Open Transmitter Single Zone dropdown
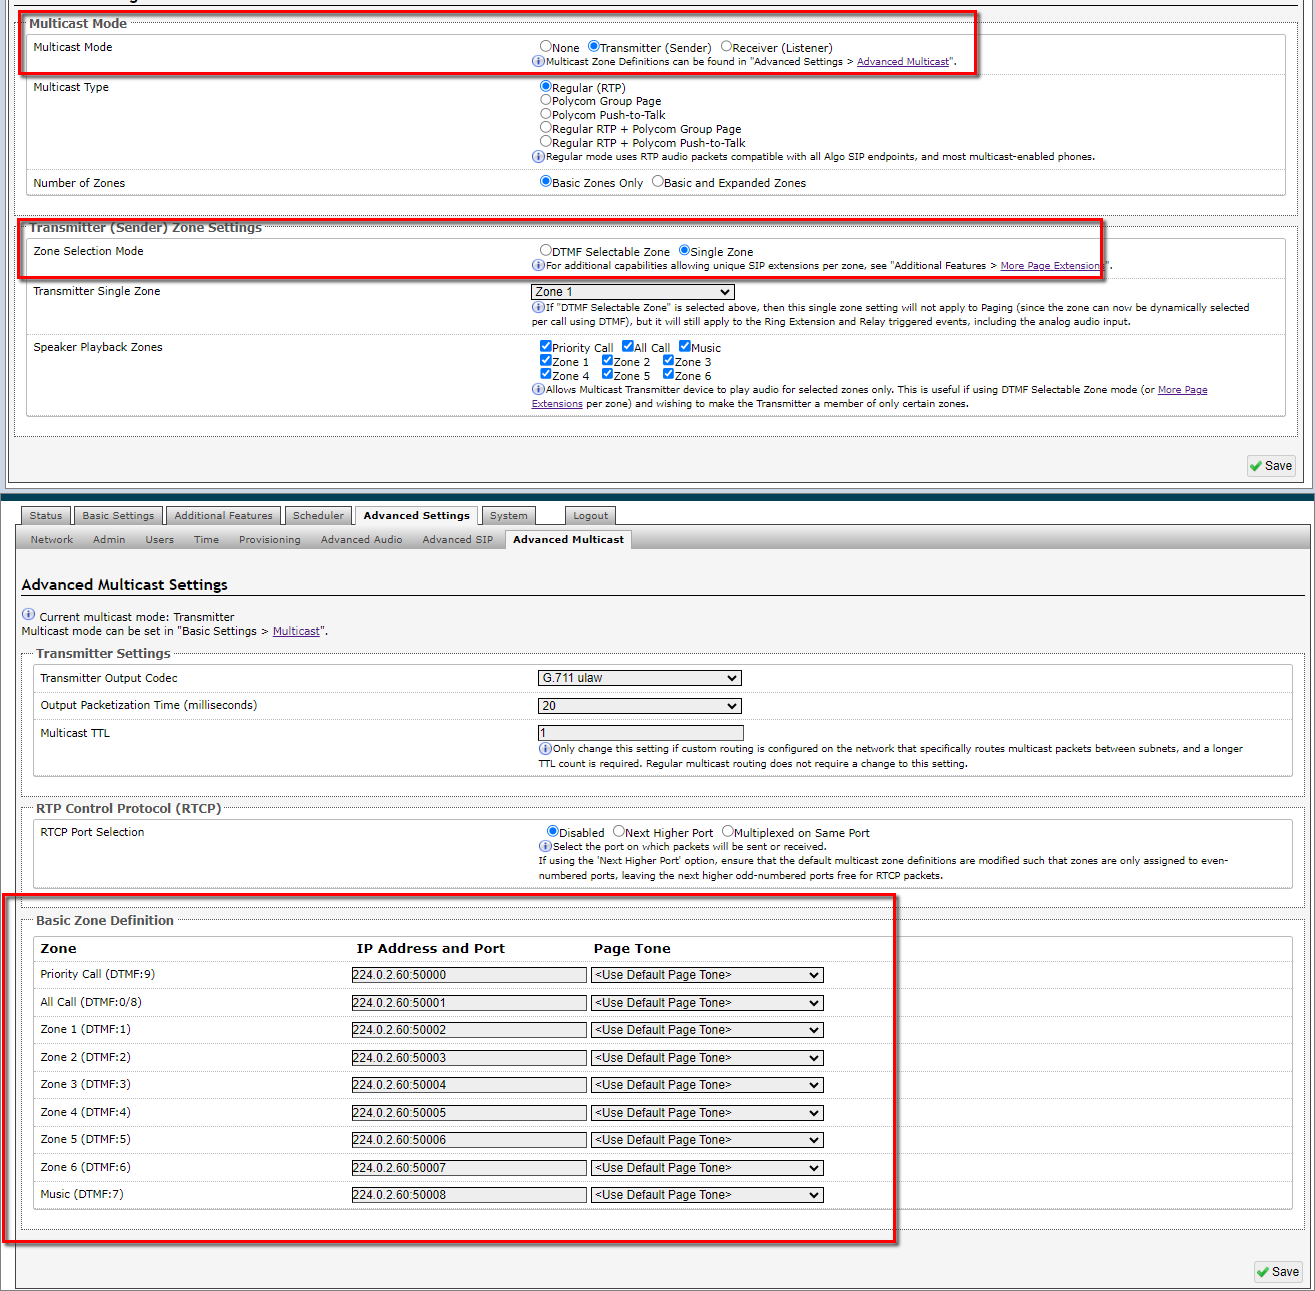 pos(632,292)
